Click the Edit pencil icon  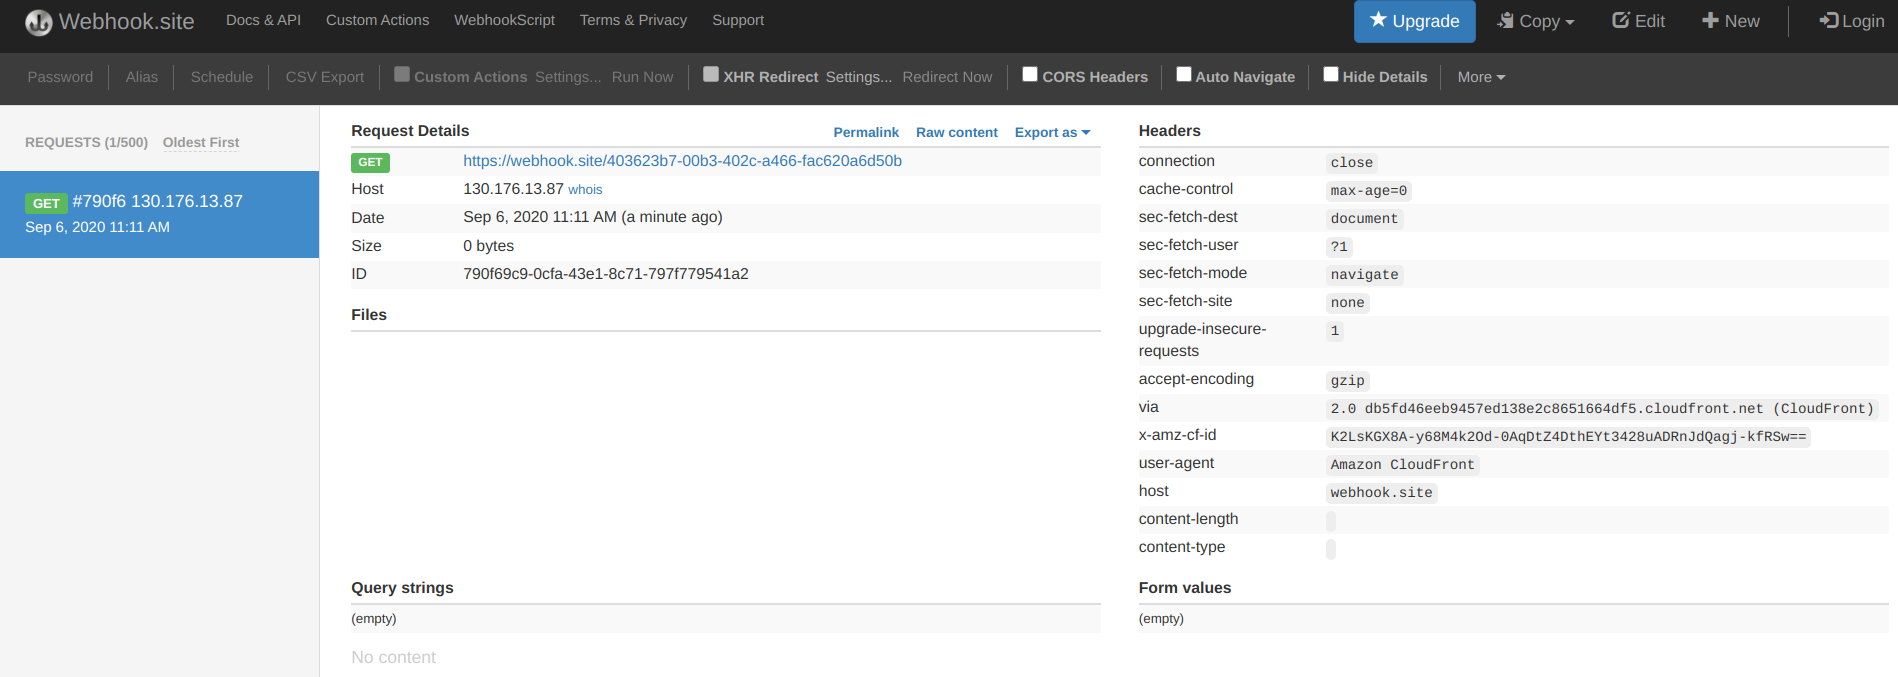(1621, 21)
